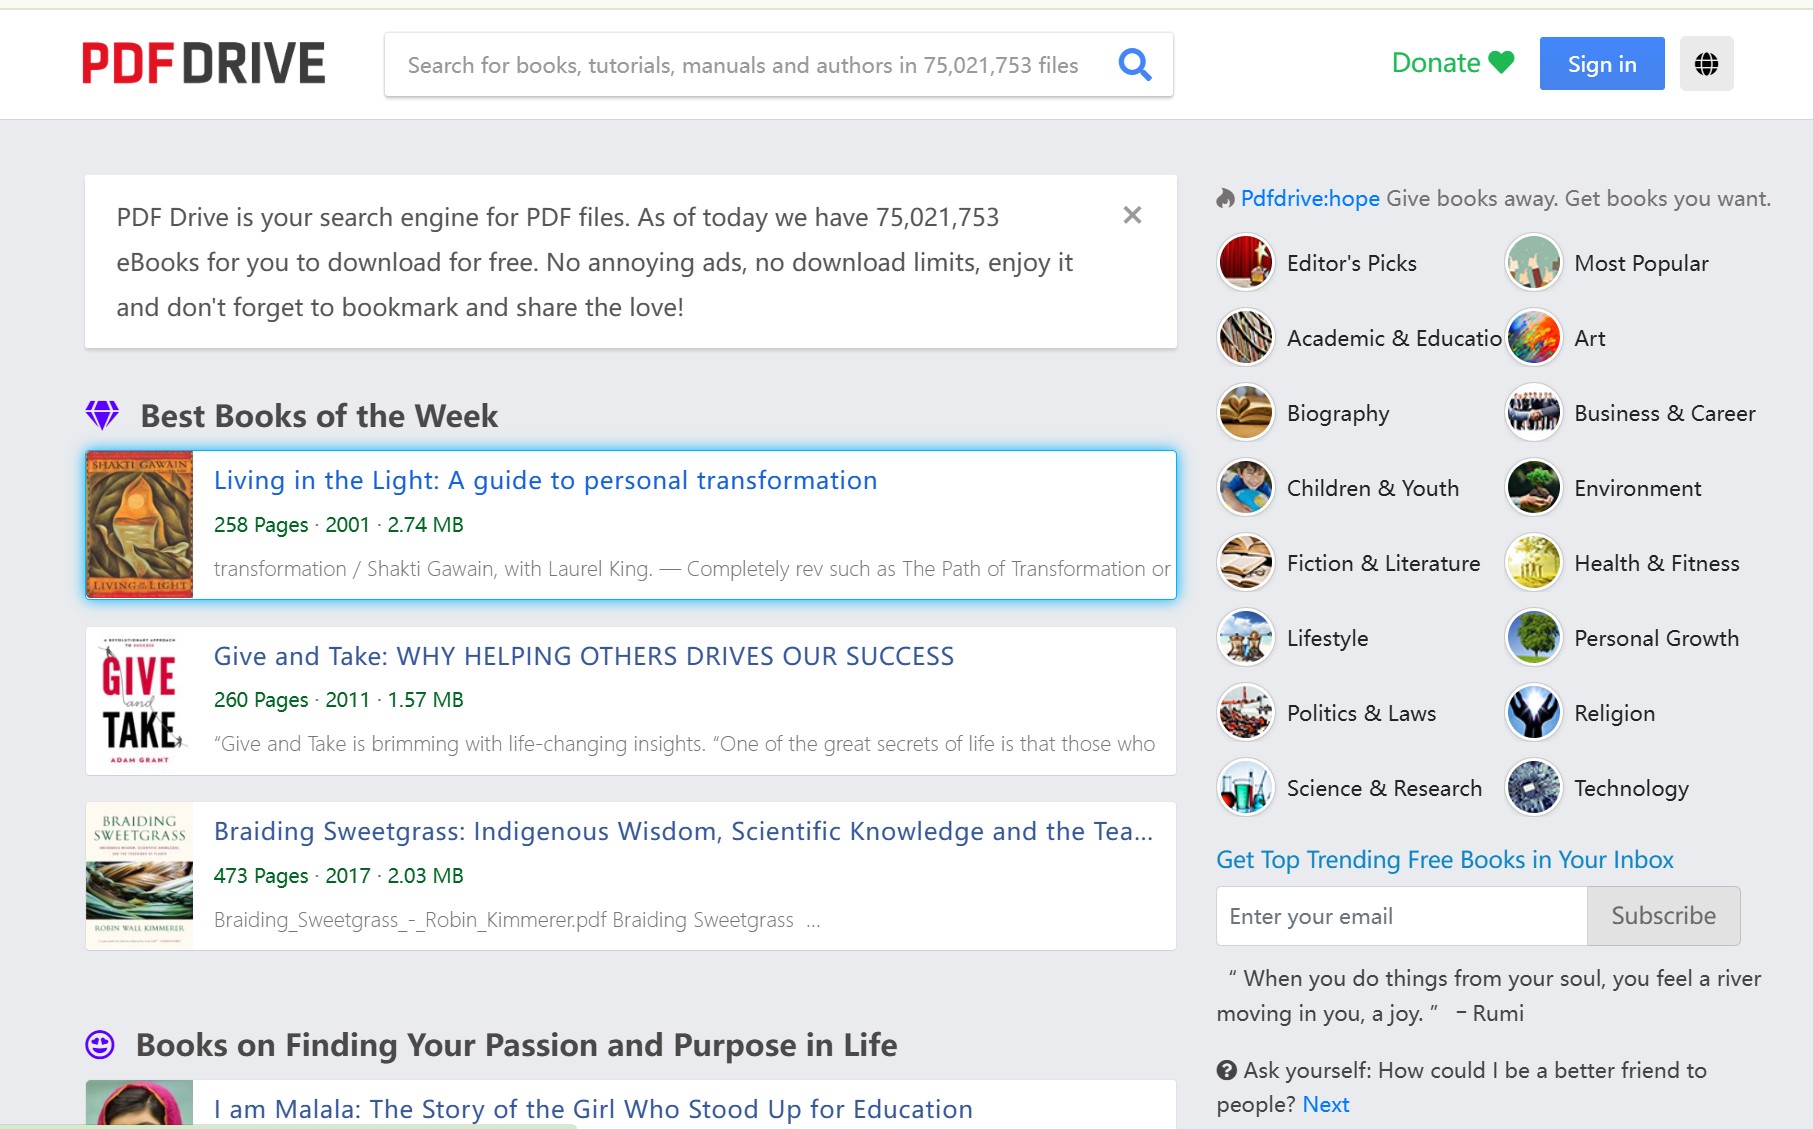The height and width of the screenshot is (1129, 1813).
Task: Select the Religion category label
Action: [x=1614, y=713]
